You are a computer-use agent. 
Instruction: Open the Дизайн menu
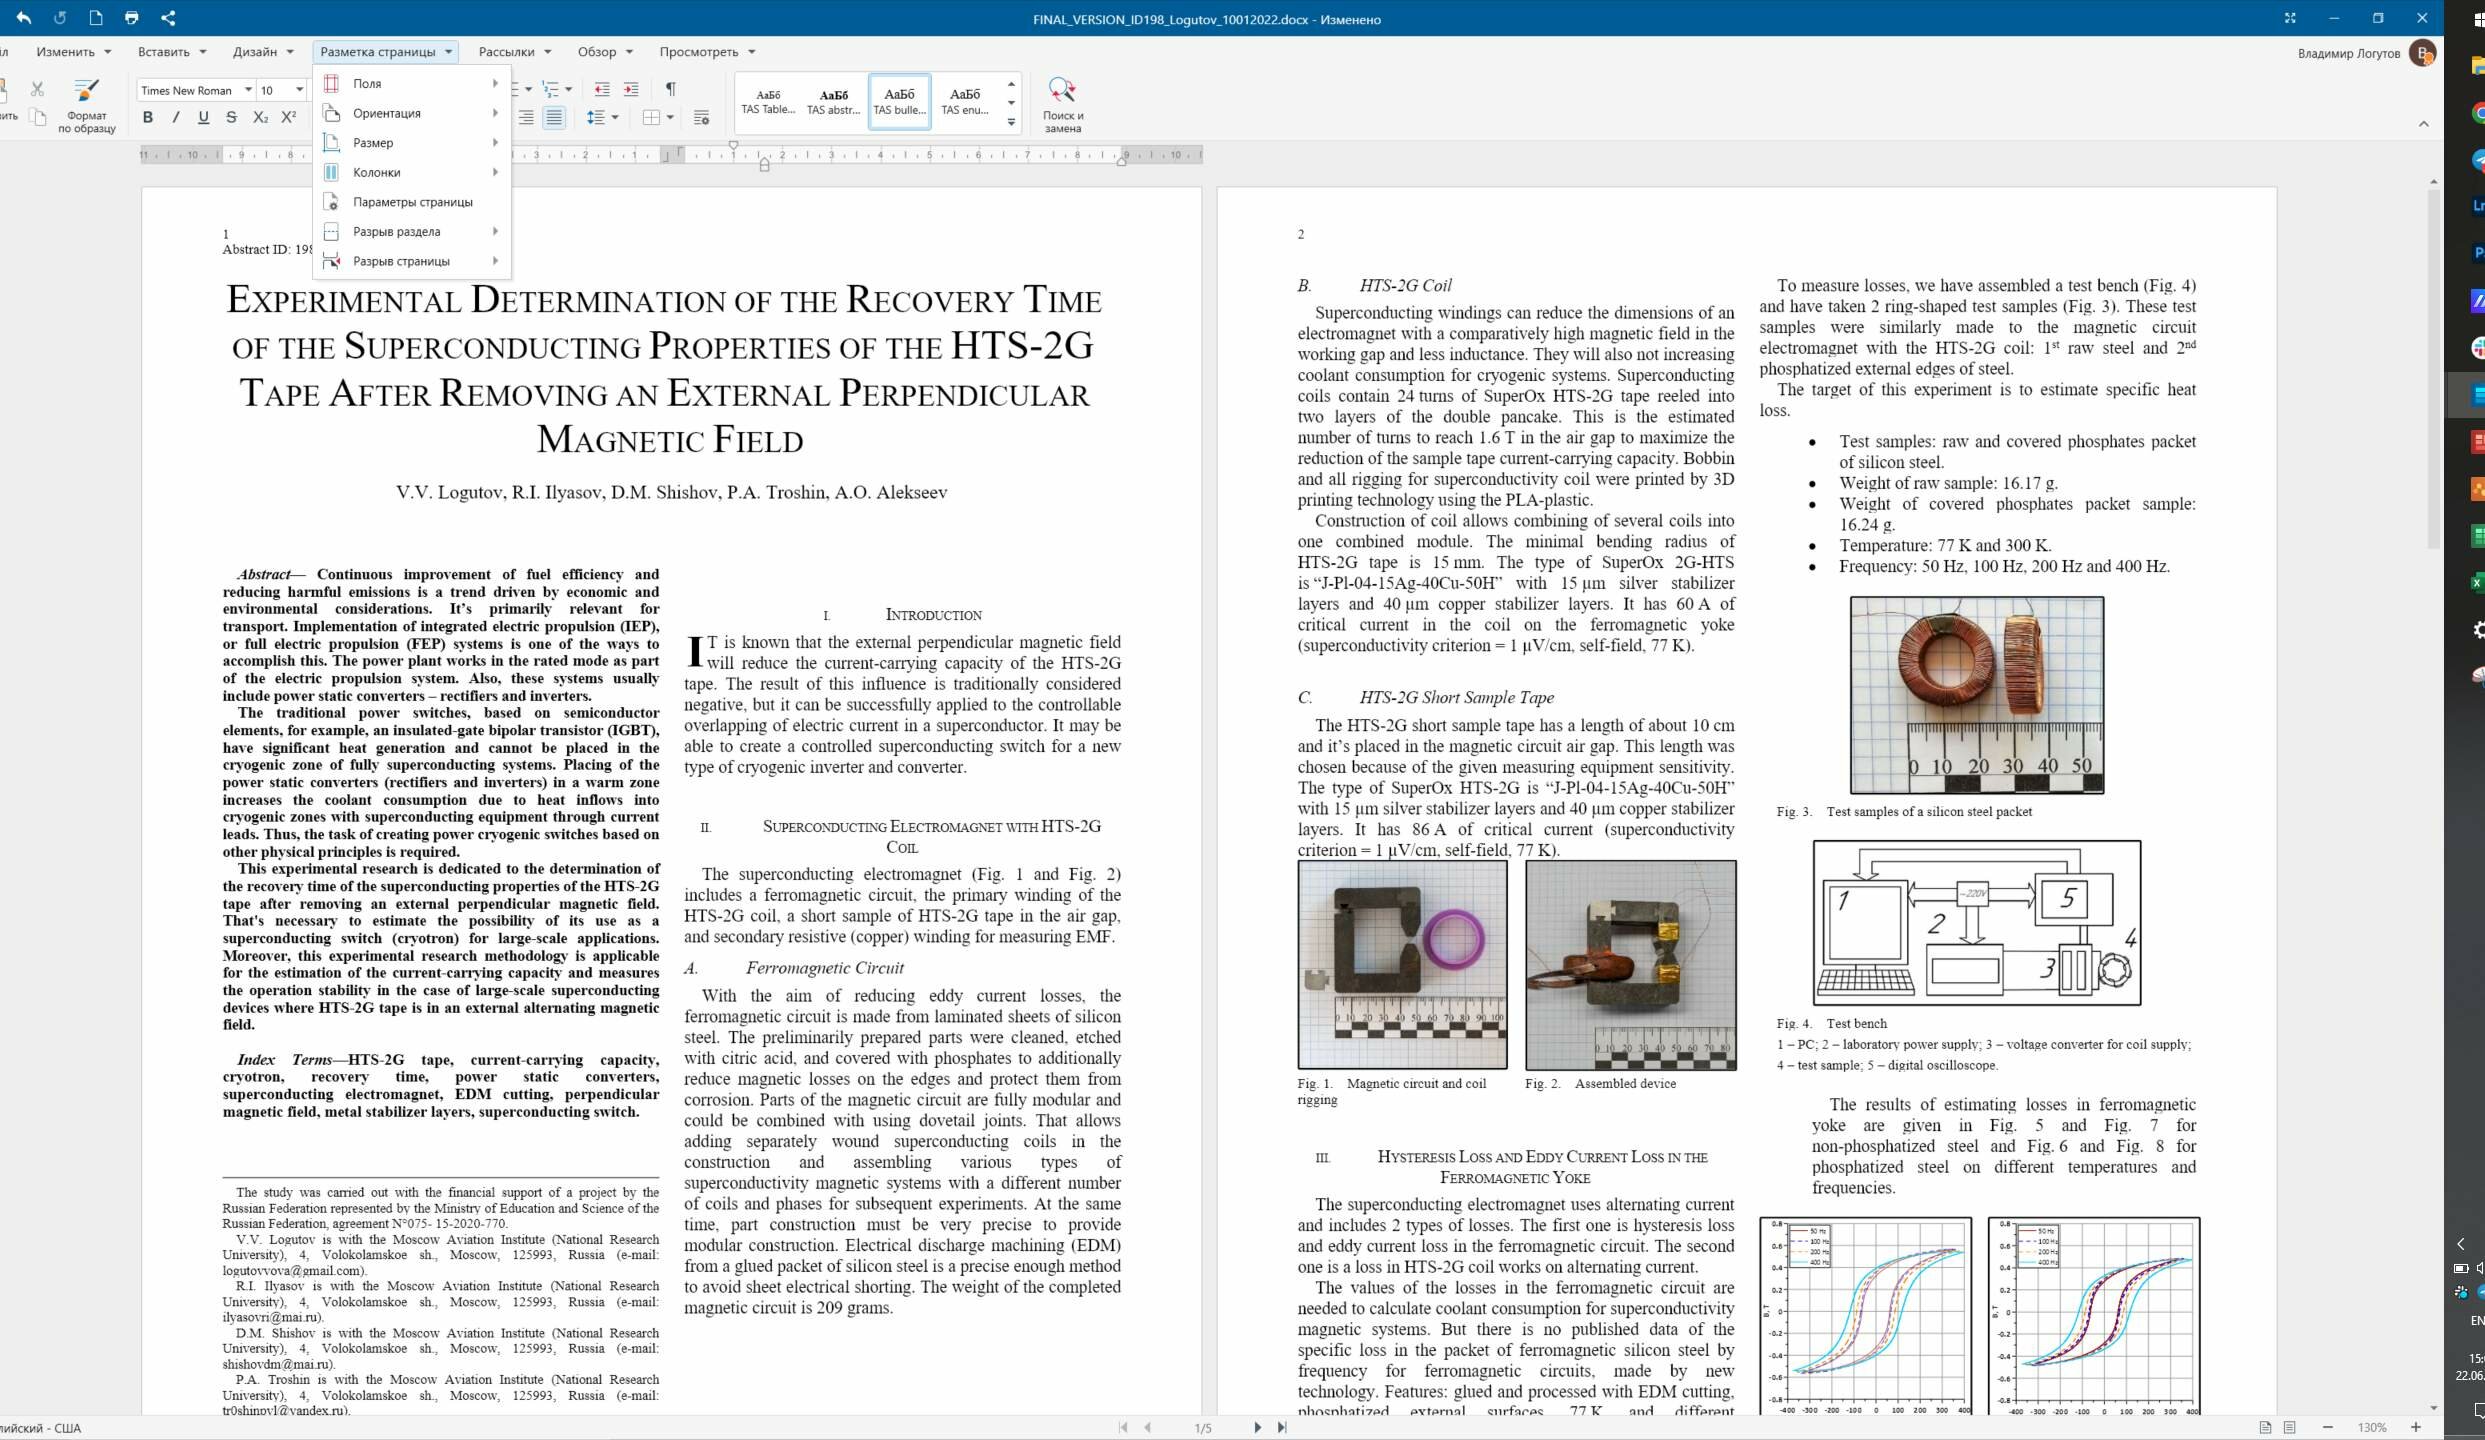(x=263, y=52)
